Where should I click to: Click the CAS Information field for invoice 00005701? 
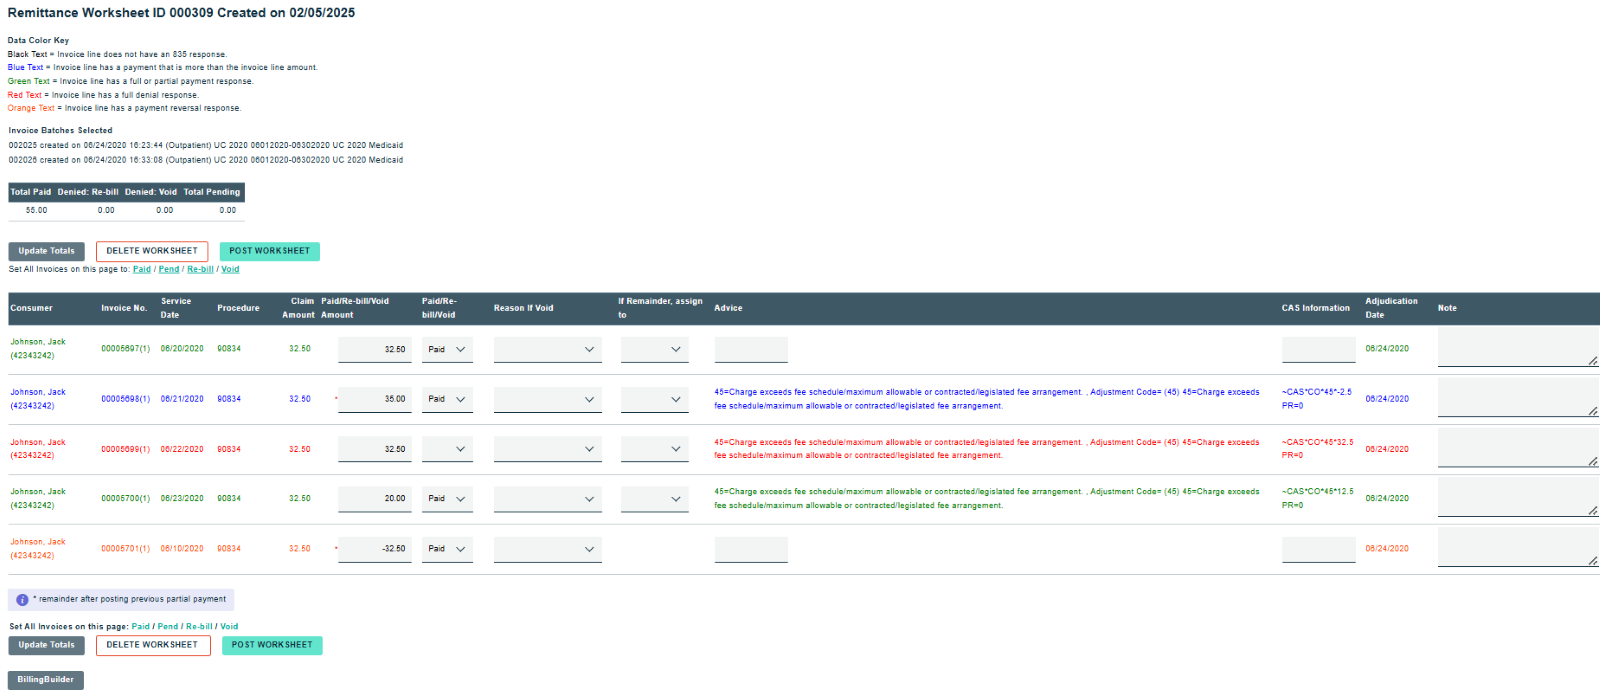1318,549
